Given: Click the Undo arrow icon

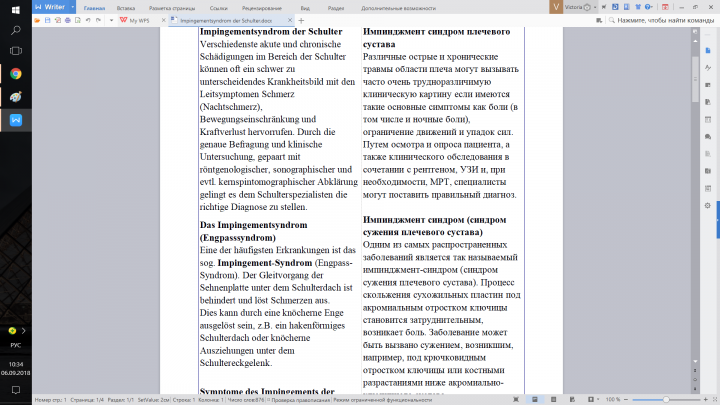Looking at the screenshot, I should click(x=88, y=20).
